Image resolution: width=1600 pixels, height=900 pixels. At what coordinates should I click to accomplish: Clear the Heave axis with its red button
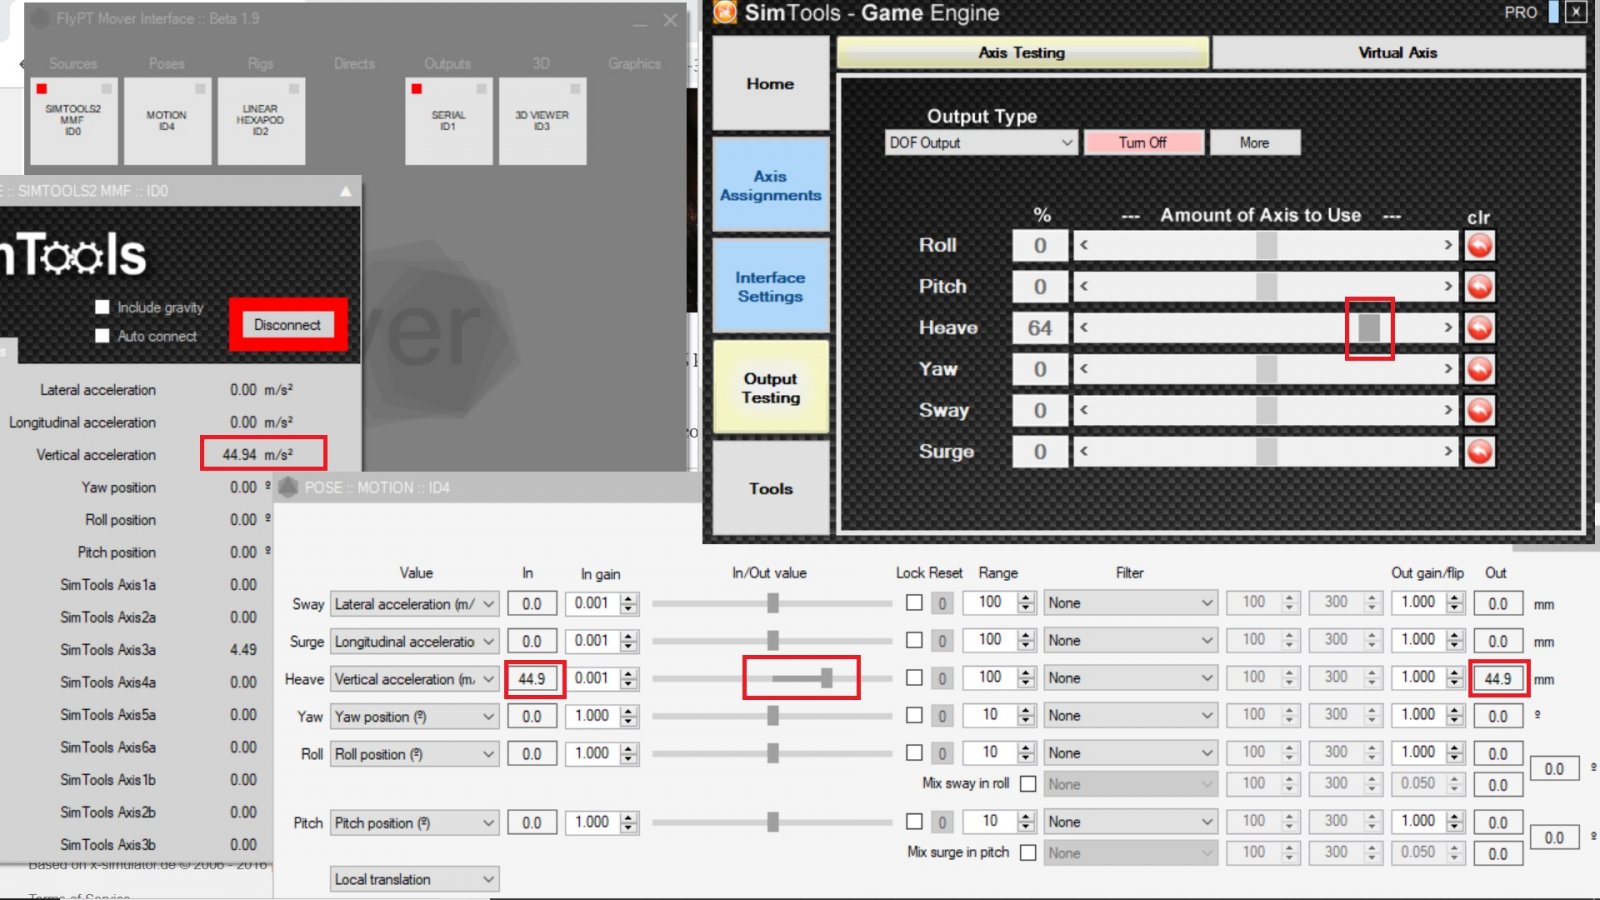point(1479,328)
